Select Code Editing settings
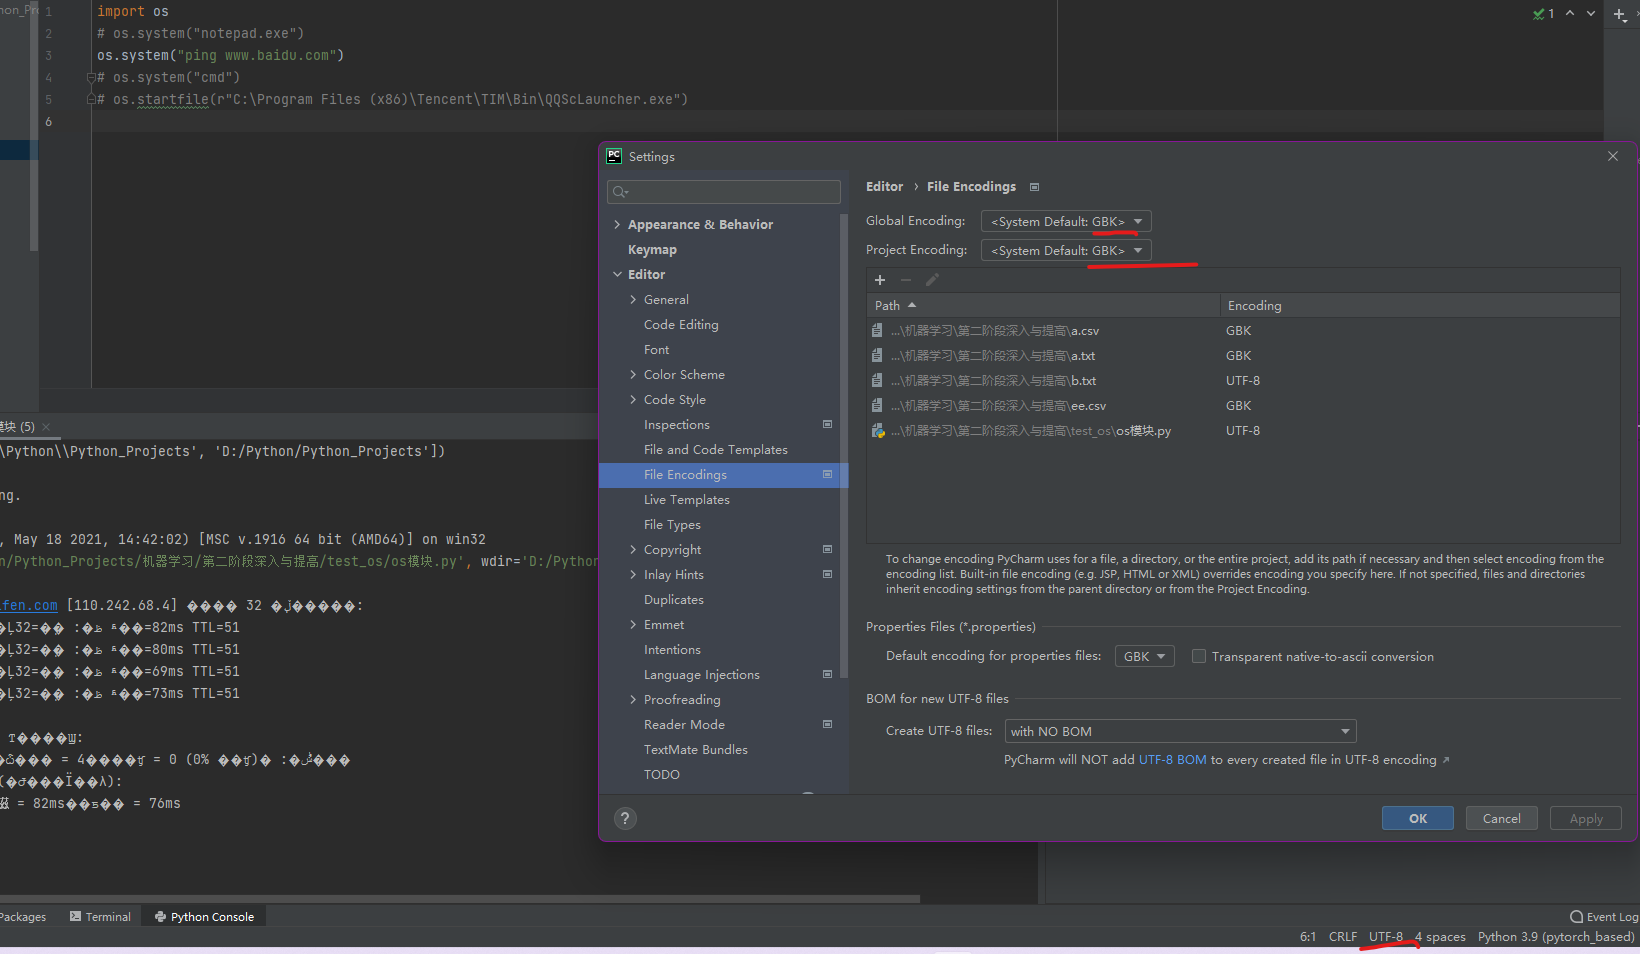The image size is (1640, 954). tap(681, 324)
